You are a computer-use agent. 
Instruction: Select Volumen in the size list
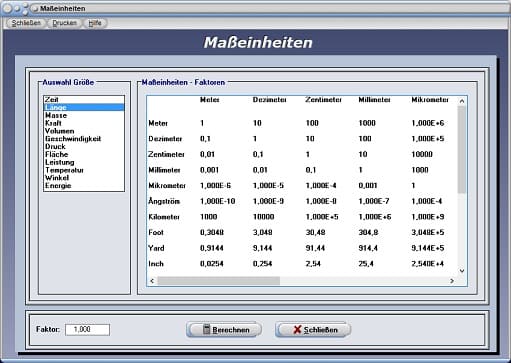[84, 131]
